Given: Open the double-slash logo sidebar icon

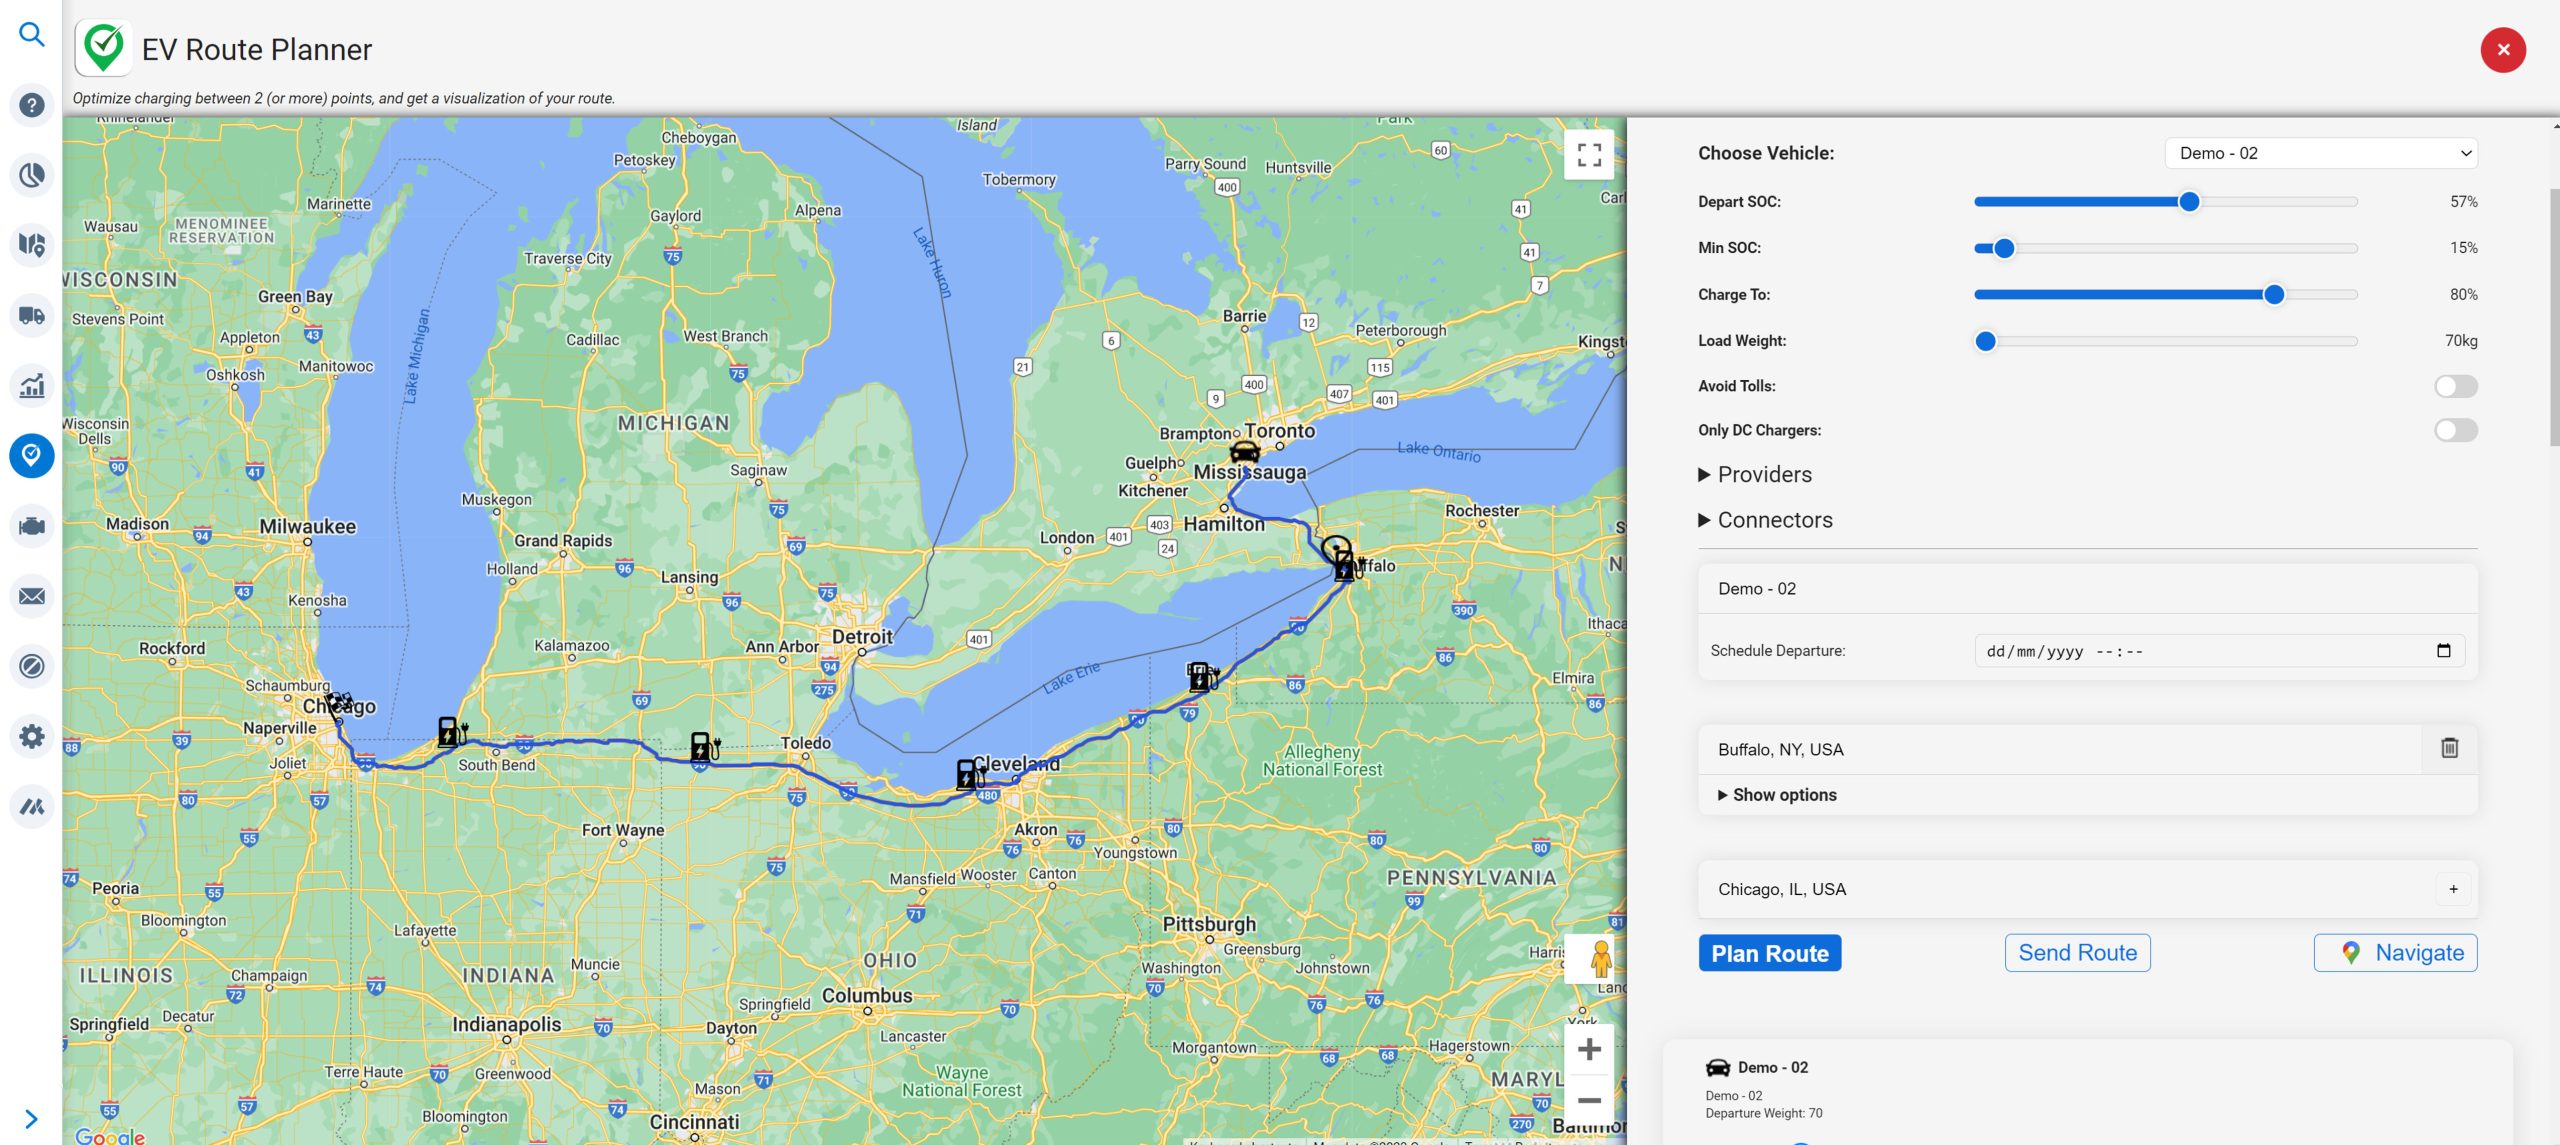Looking at the screenshot, I should coord(32,806).
